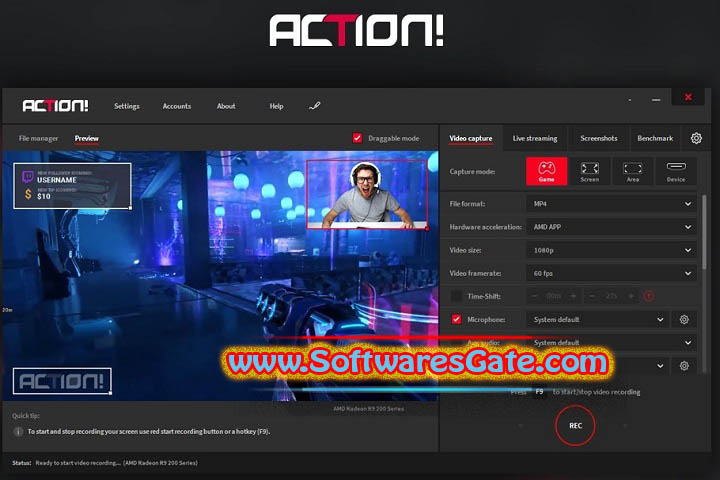This screenshot has height=480, width=720.
Task: Switch to the Benchmark tab
Action: [x=655, y=138]
